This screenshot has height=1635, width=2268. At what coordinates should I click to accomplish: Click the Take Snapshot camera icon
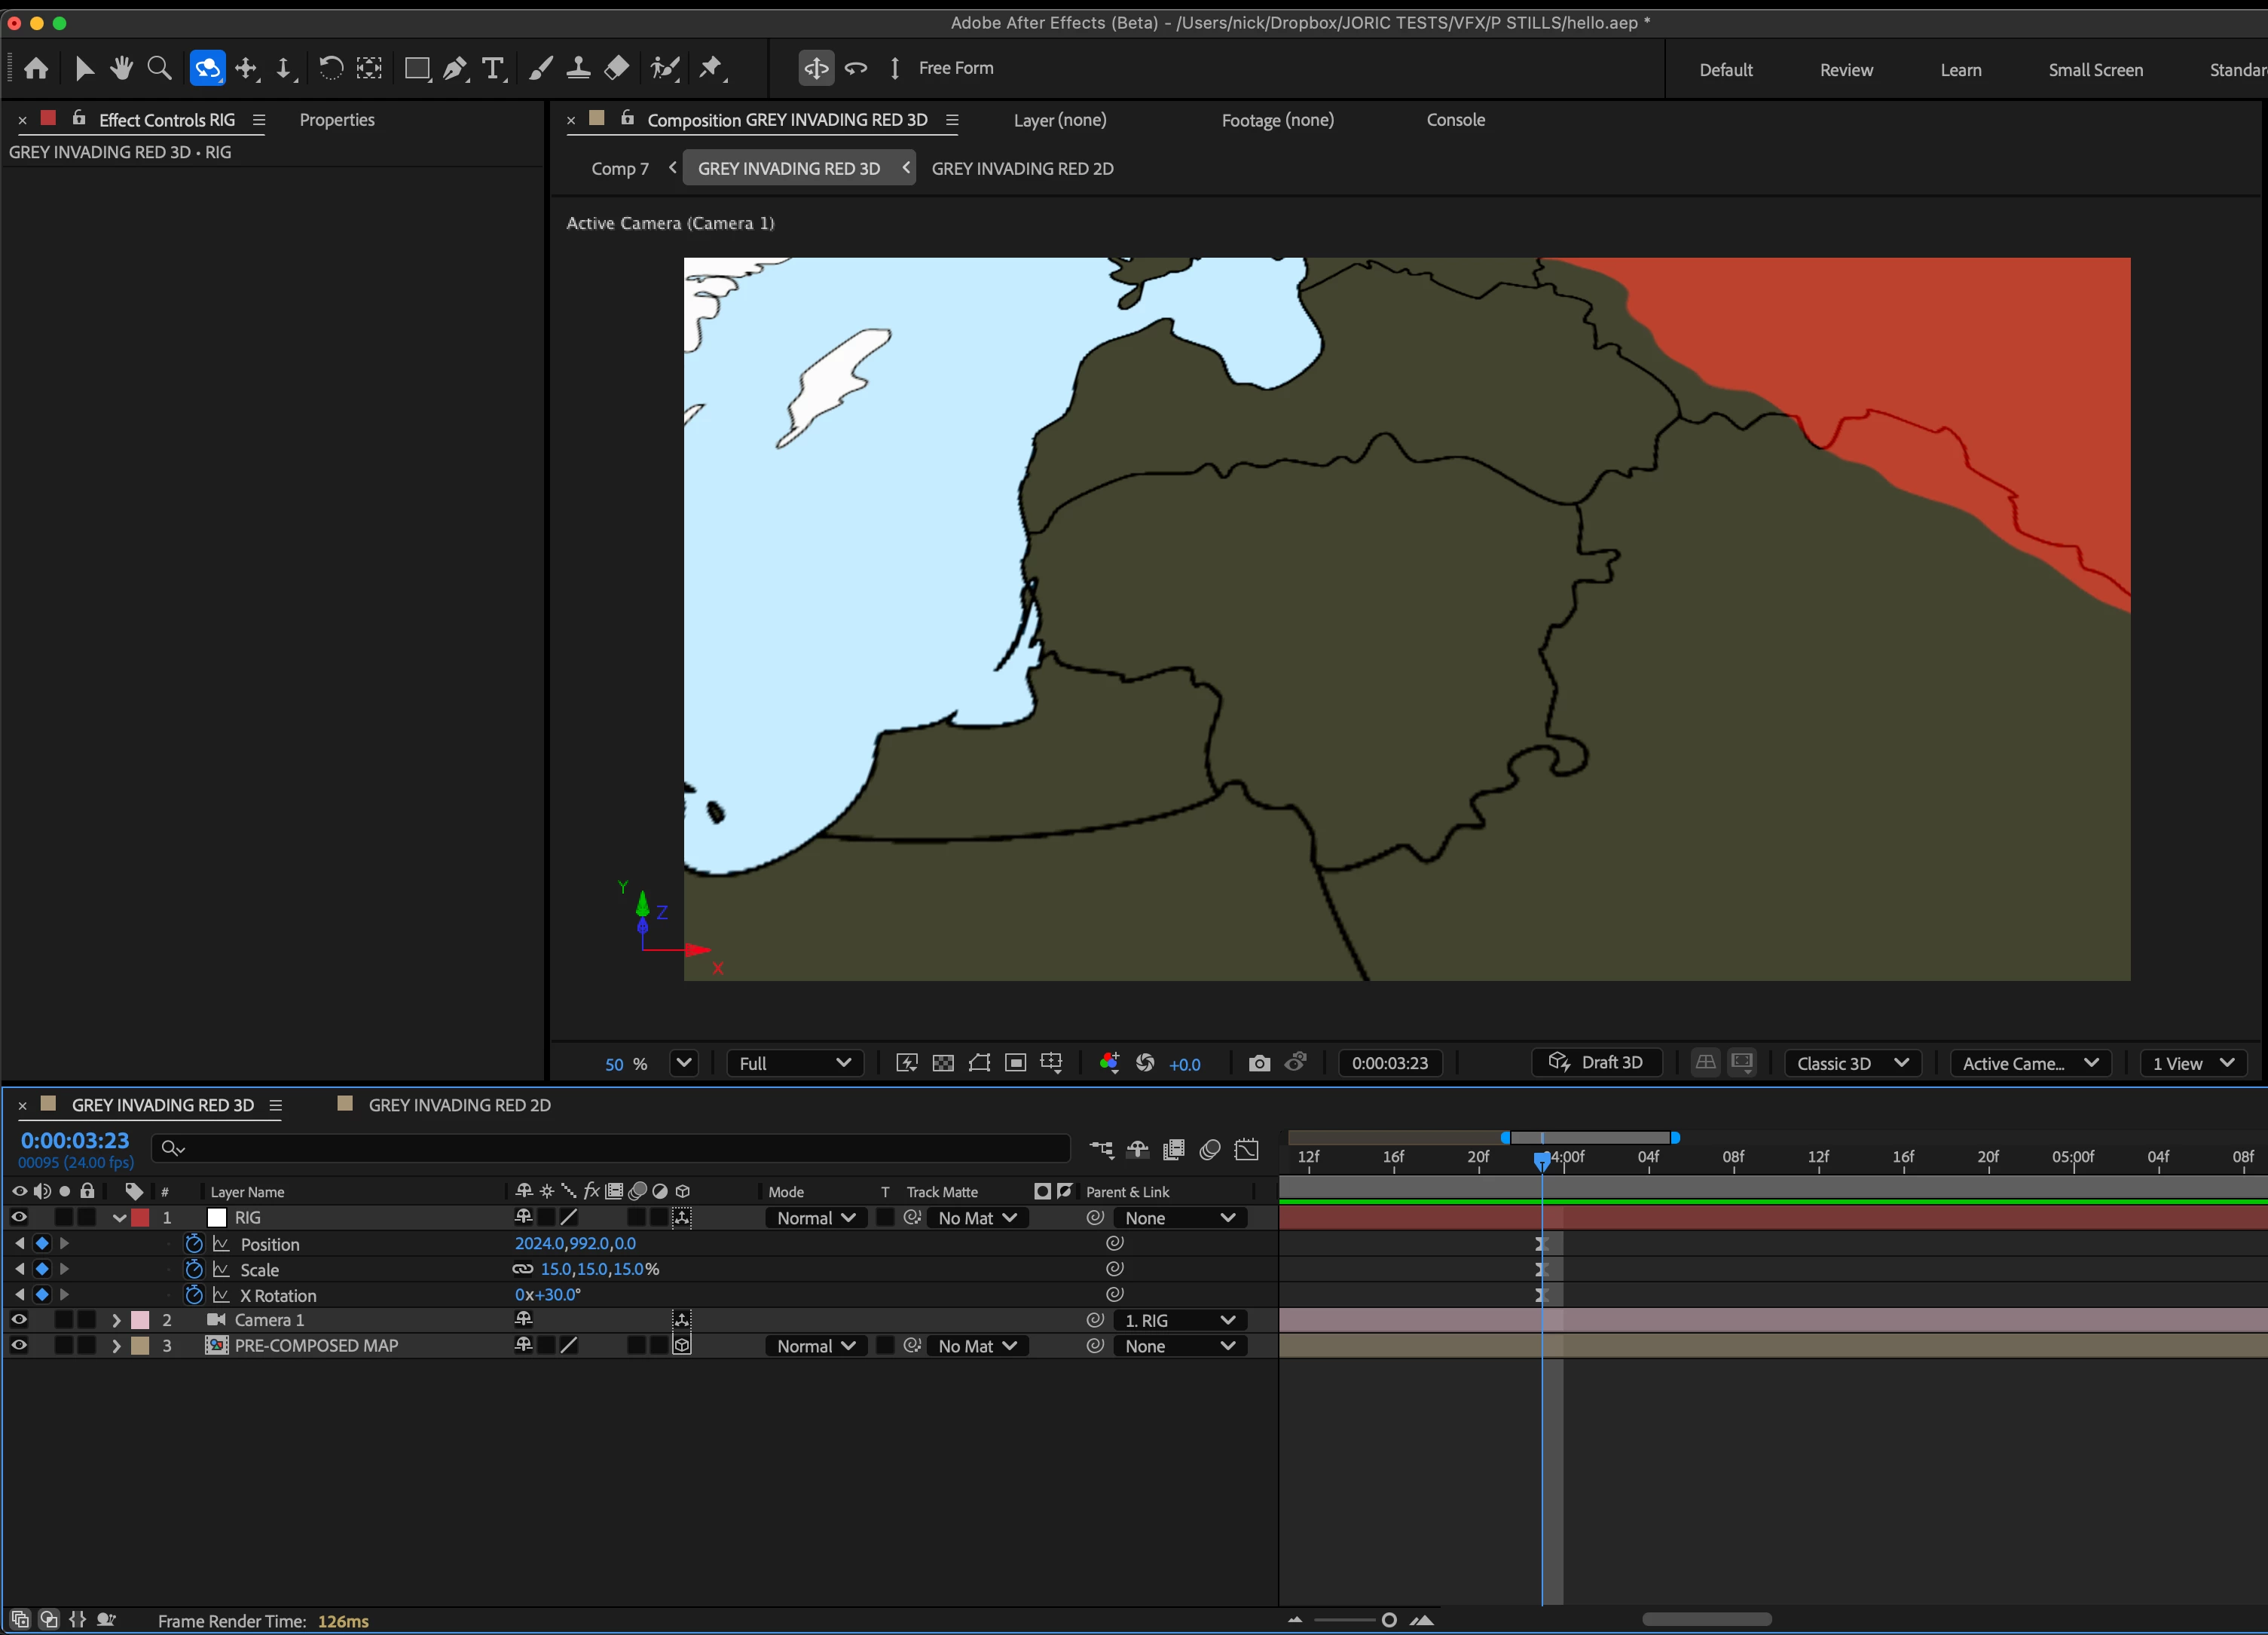(x=1259, y=1063)
